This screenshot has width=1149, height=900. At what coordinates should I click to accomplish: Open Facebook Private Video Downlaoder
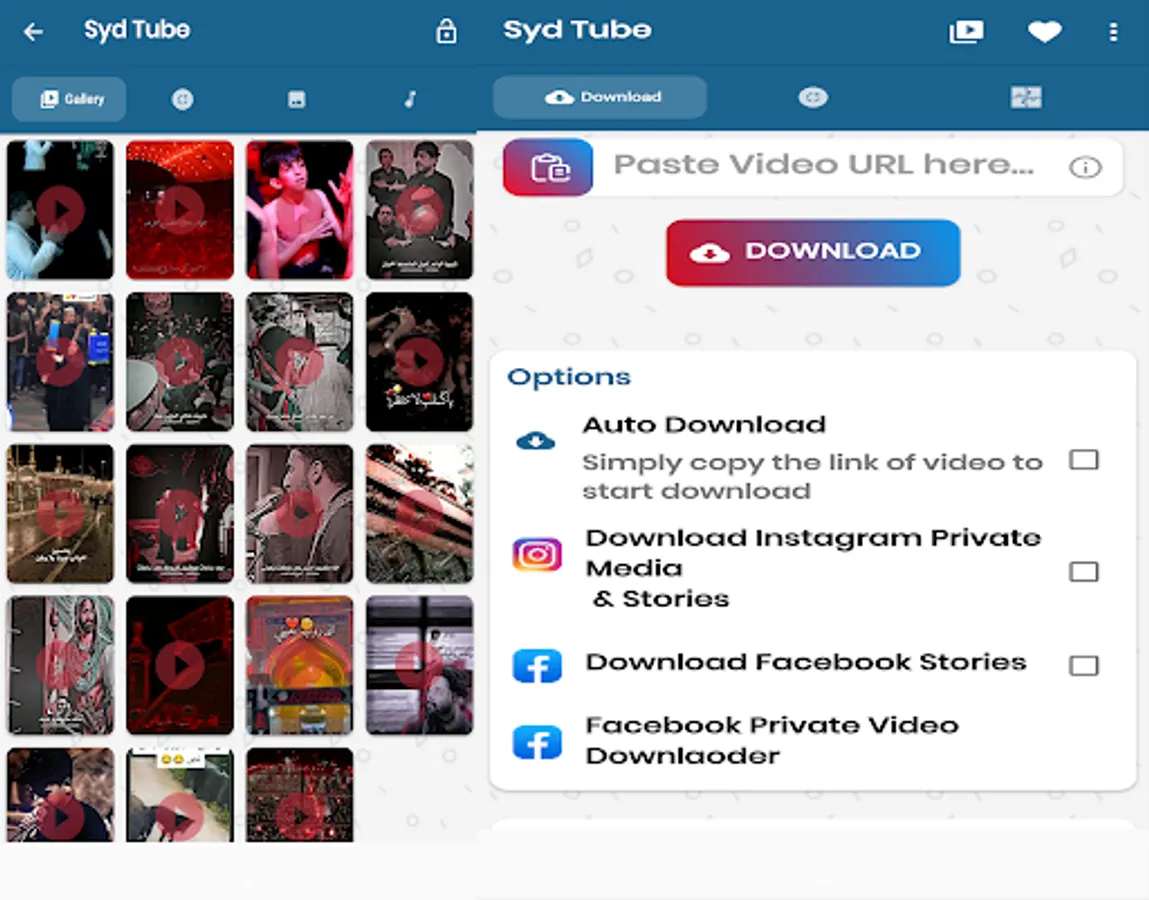point(813,740)
